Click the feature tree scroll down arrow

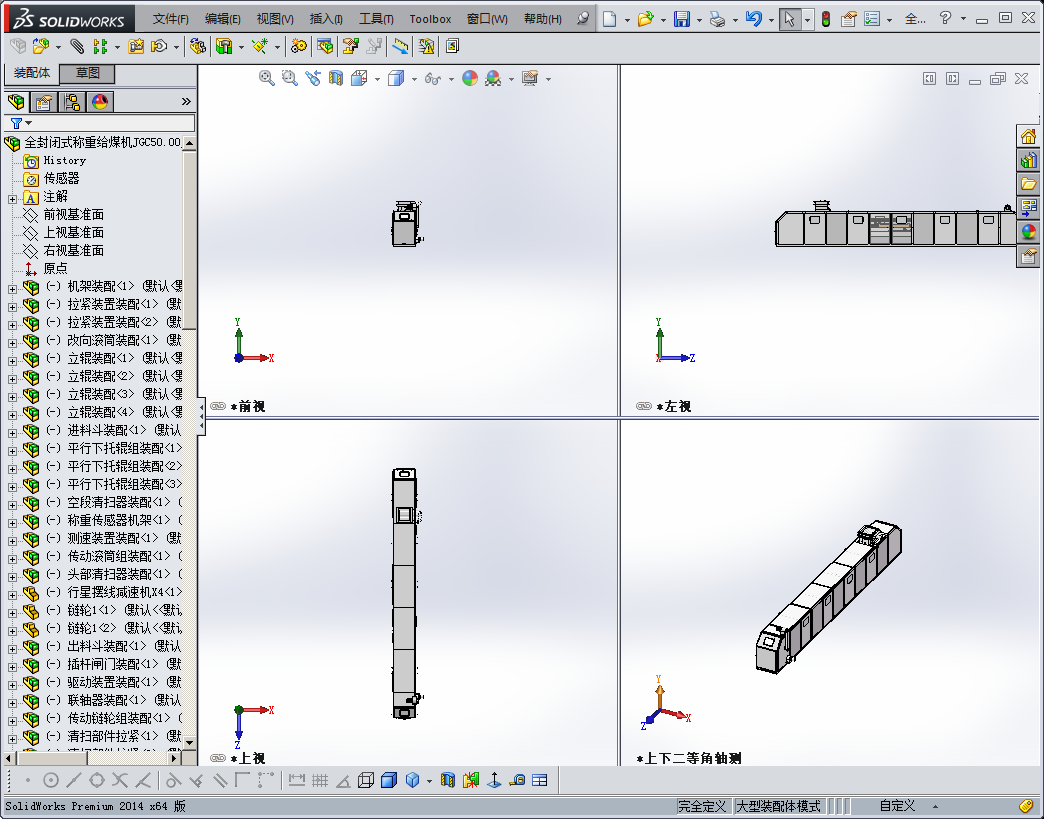click(190, 742)
